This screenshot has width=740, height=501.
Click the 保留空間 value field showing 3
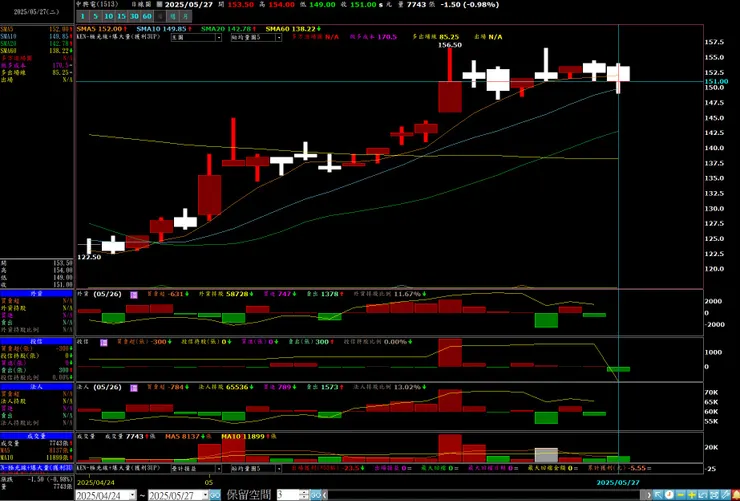pyautogui.click(x=288, y=495)
